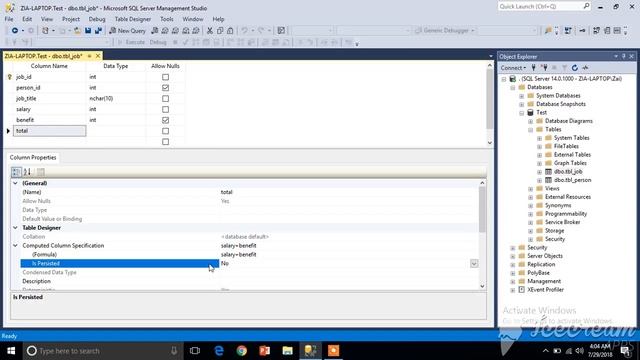Uncheck Allow Nulls for benefit
This screenshot has width=640, height=360.
click(x=165, y=120)
